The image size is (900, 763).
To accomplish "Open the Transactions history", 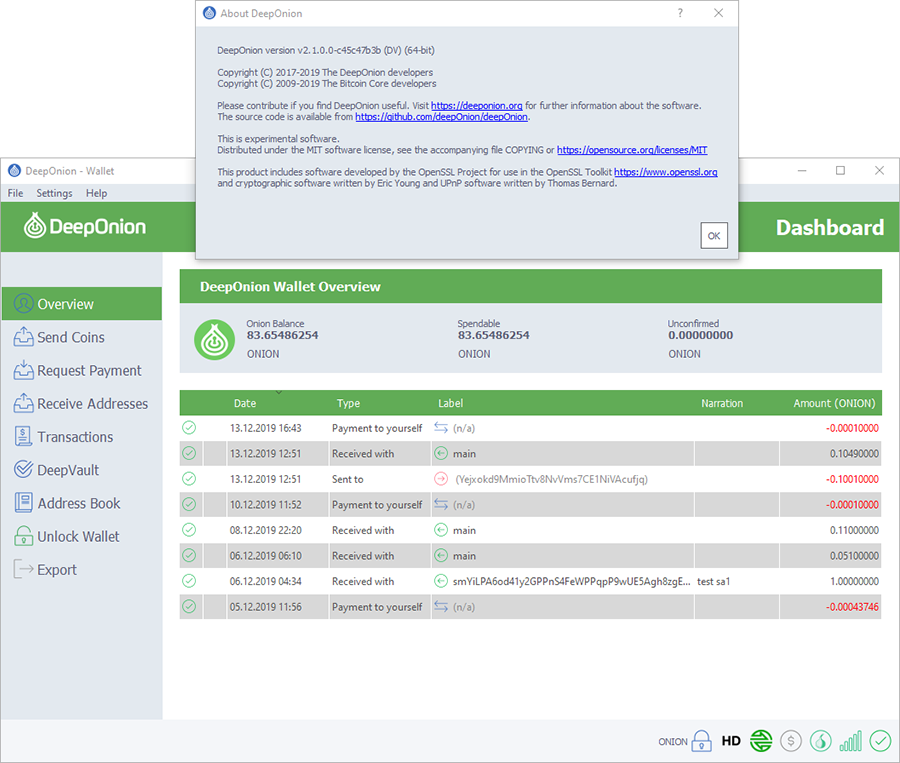I will pyautogui.click(x=64, y=437).
